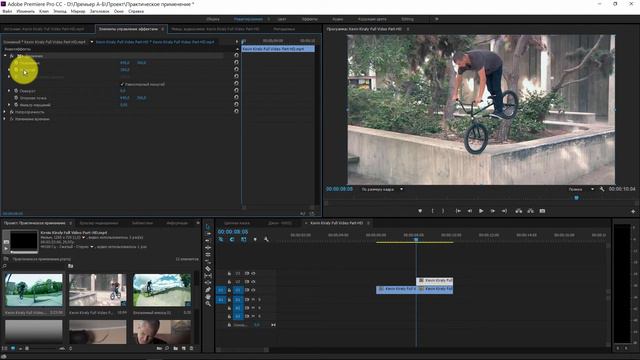
Task: Toggle Rotation animation stopwatch
Action: (16, 91)
